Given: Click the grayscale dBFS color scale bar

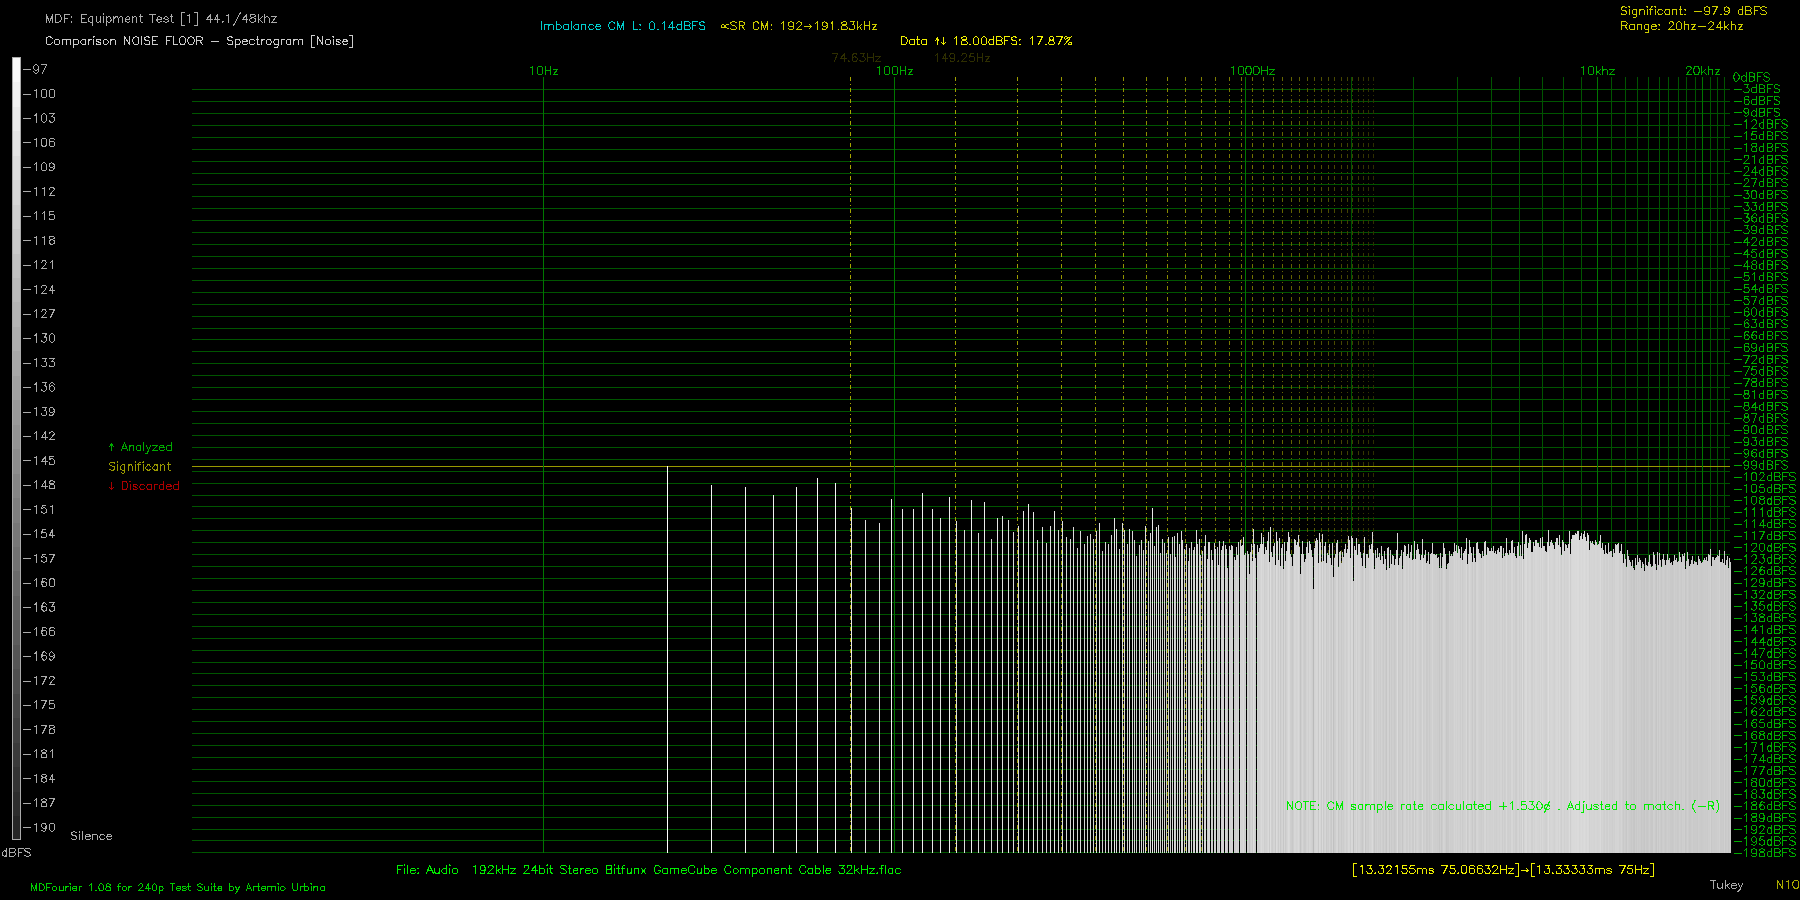Looking at the screenshot, I should coord(16,448).
